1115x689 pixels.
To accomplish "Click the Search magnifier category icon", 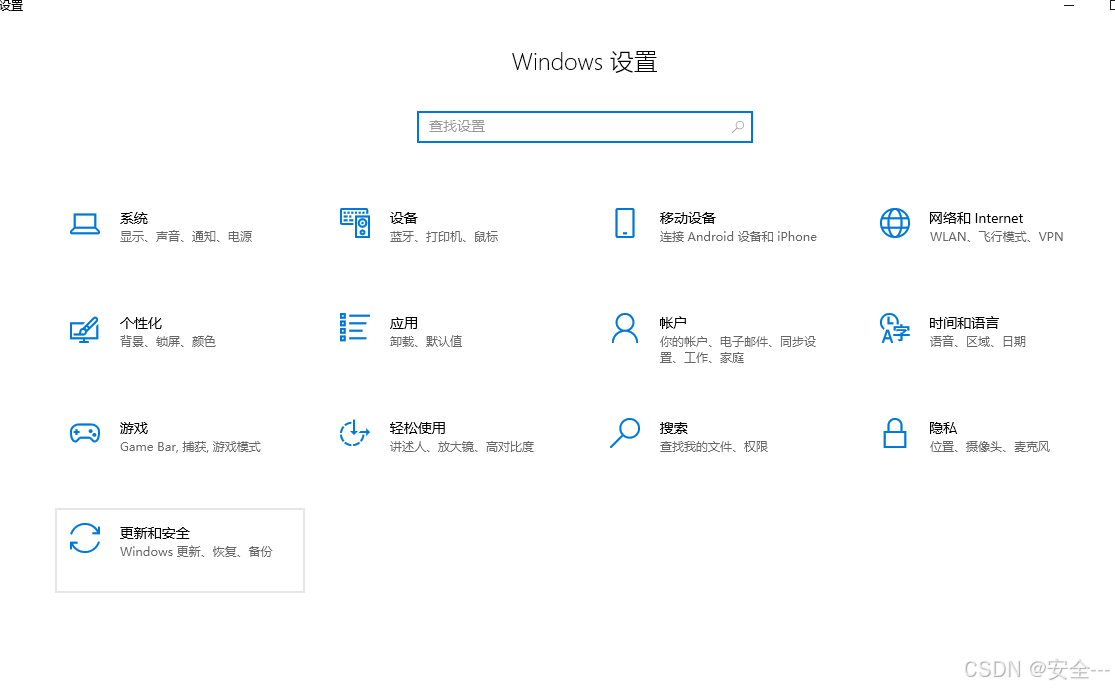I will 625,433.
